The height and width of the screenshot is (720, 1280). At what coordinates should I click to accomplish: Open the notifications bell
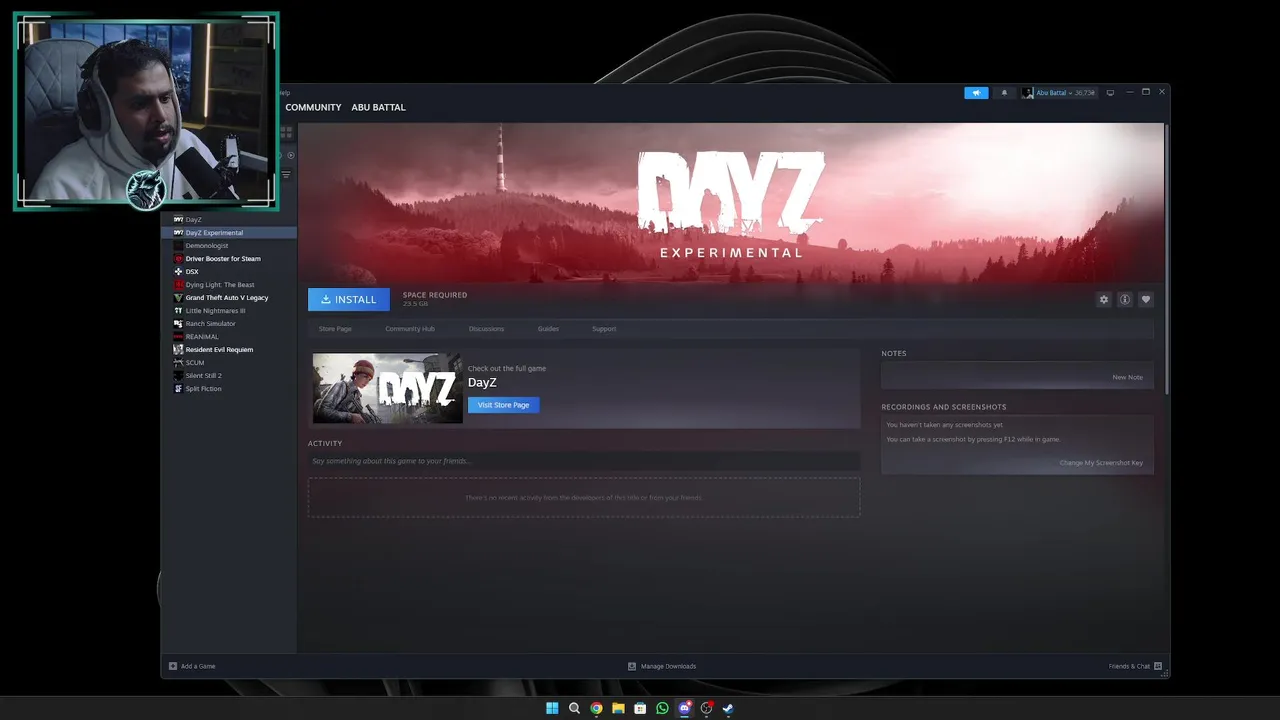[x=1005, y=93]
